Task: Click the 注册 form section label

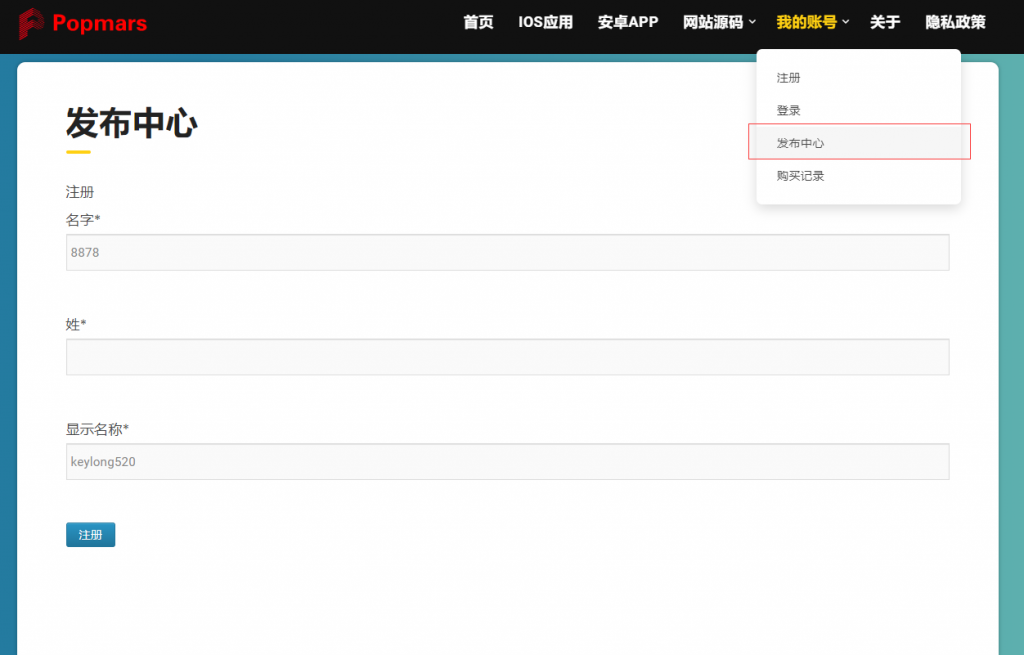Action: pos(80,192)
